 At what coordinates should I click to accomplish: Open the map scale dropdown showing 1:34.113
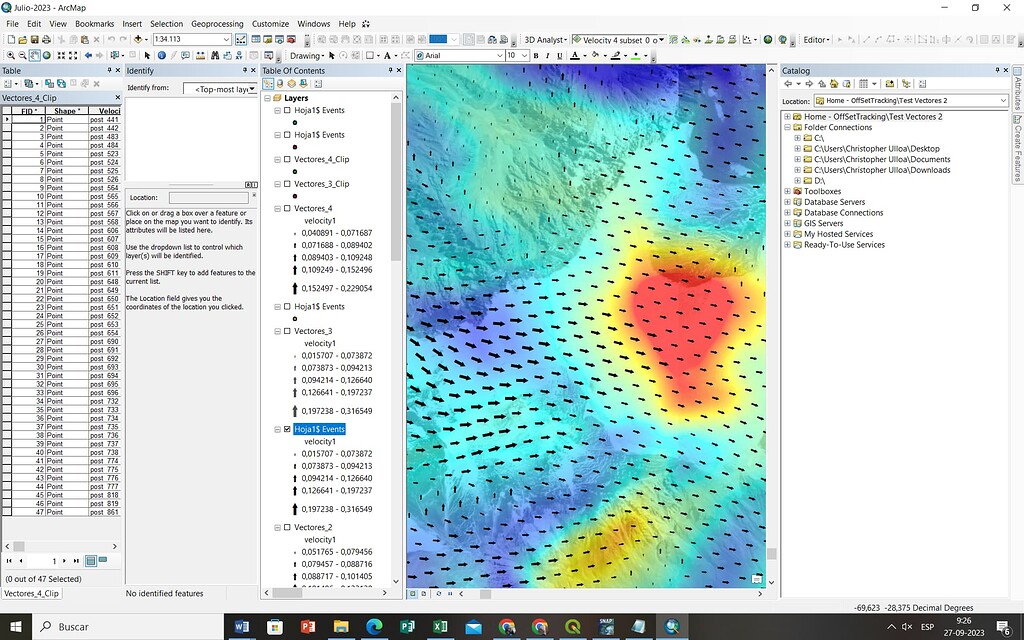click(227, 38)
